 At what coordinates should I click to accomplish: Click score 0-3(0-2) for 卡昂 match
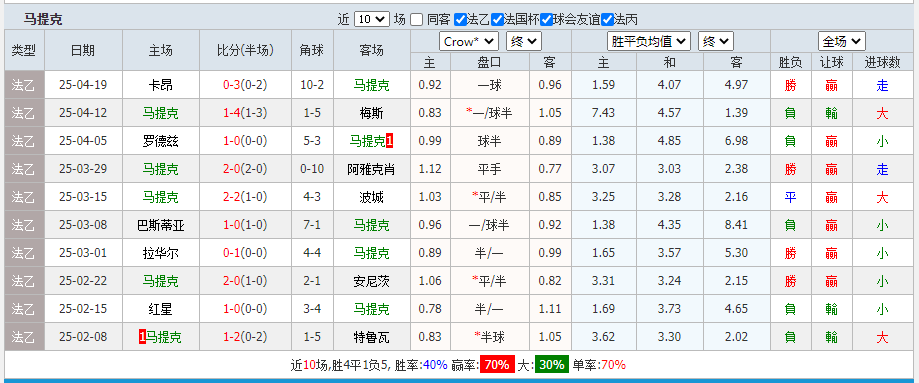(x=245, y=85)
